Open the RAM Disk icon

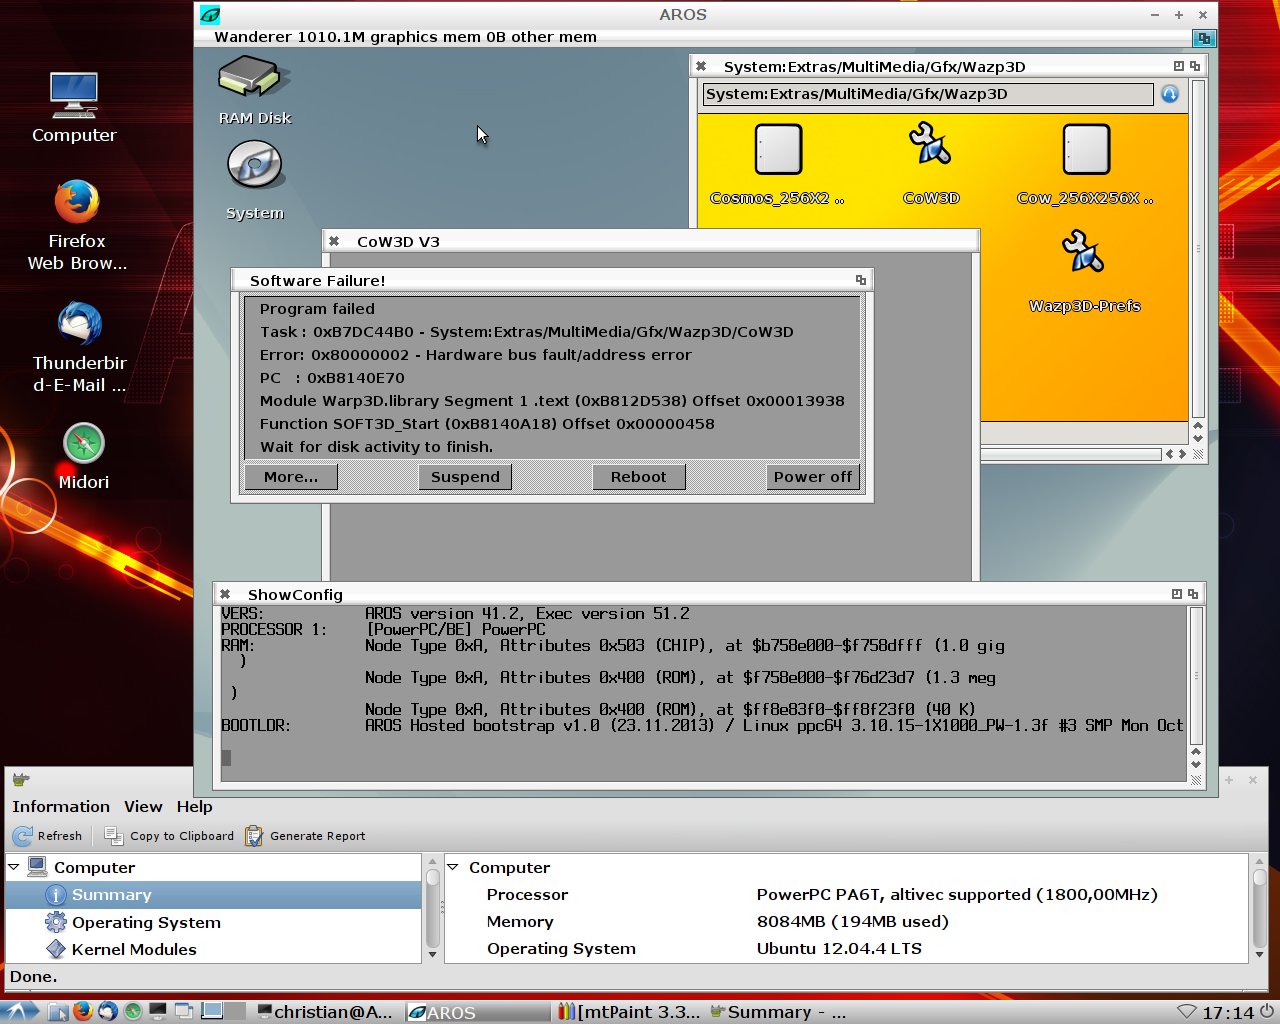coord(254,78)
